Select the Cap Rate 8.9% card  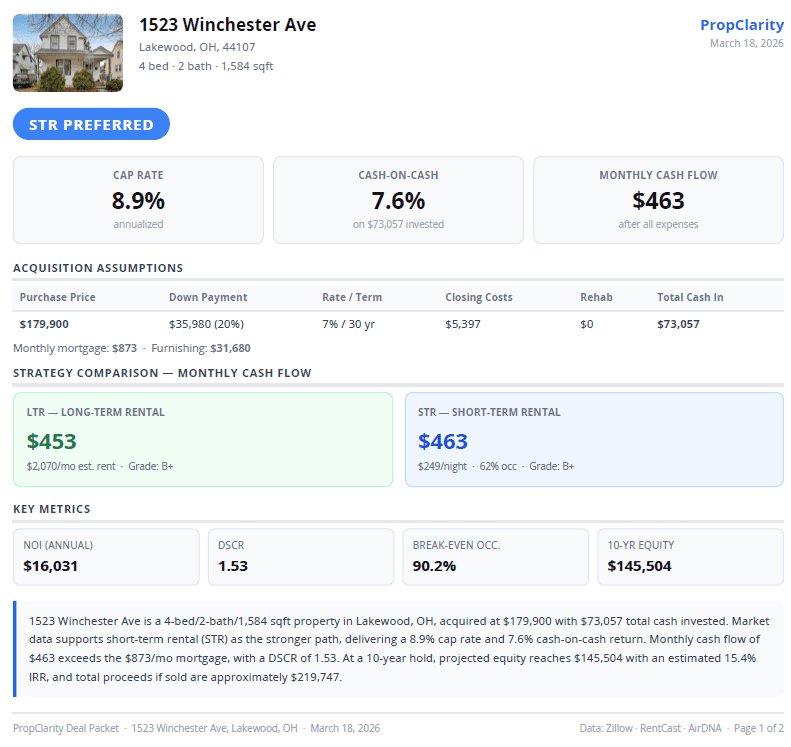pyautogui.click(x=138, y=200)
